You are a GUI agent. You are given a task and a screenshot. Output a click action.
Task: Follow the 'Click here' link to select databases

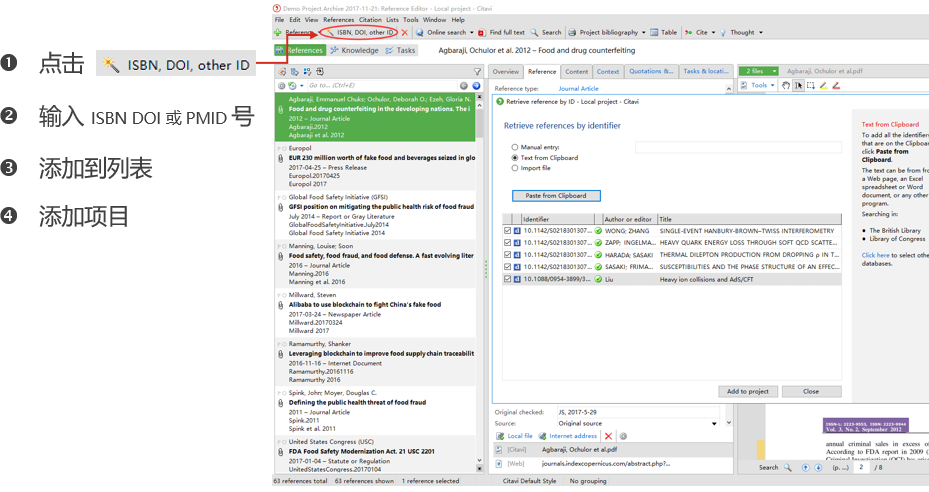[875, 255]
